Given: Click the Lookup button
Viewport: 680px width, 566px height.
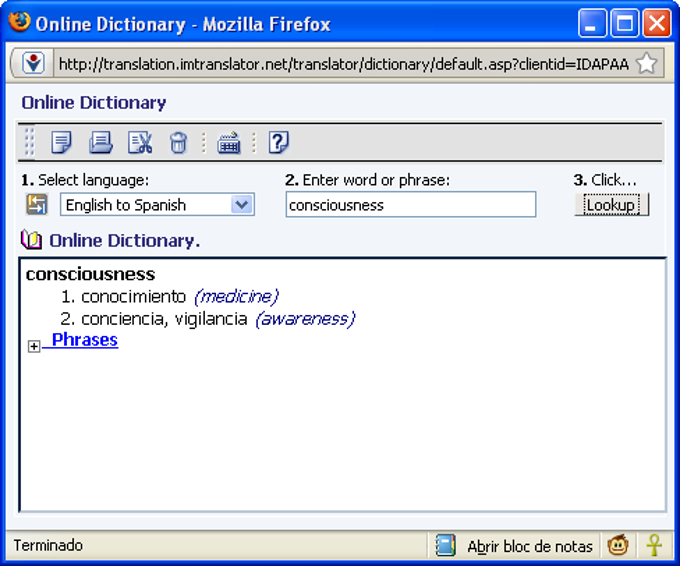Looking at the screenshot, I should coord(611,205).
